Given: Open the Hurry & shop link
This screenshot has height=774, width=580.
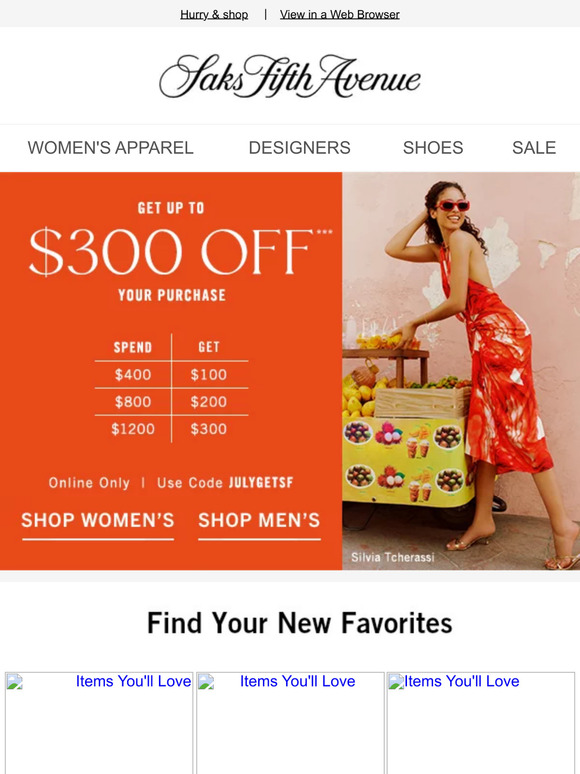Looking at the screenshot, I should click(214, 15).
